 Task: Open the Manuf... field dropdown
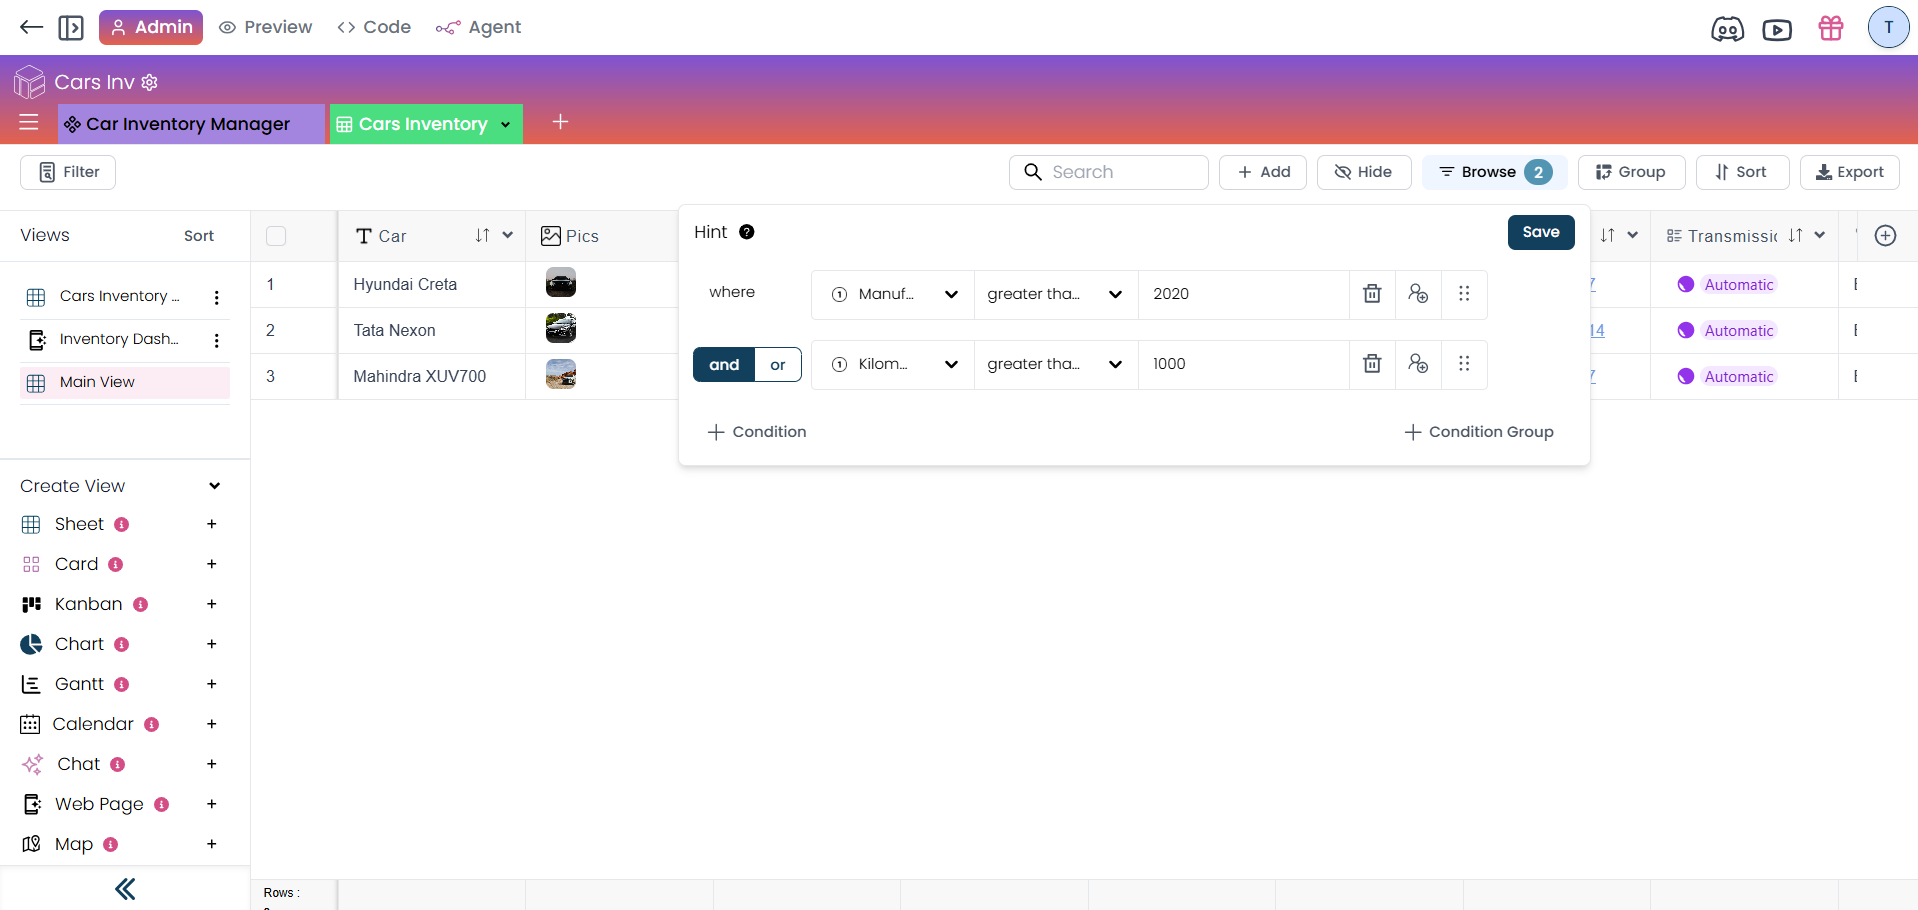893,294
